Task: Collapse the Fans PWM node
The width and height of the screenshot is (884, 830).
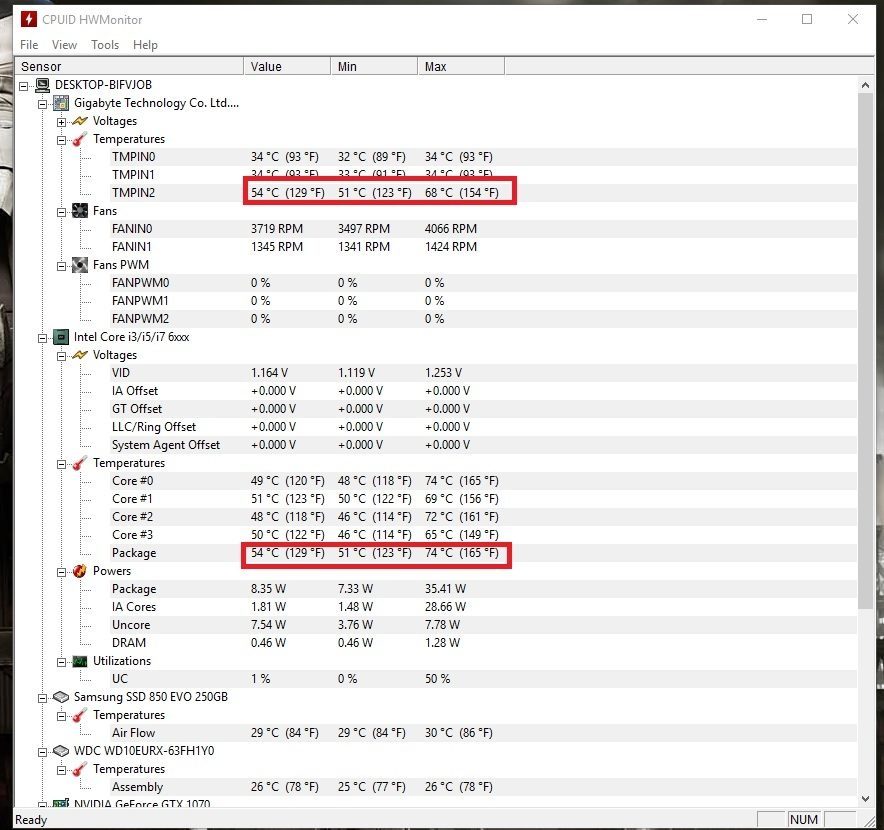Action: [x=61, y=266]
